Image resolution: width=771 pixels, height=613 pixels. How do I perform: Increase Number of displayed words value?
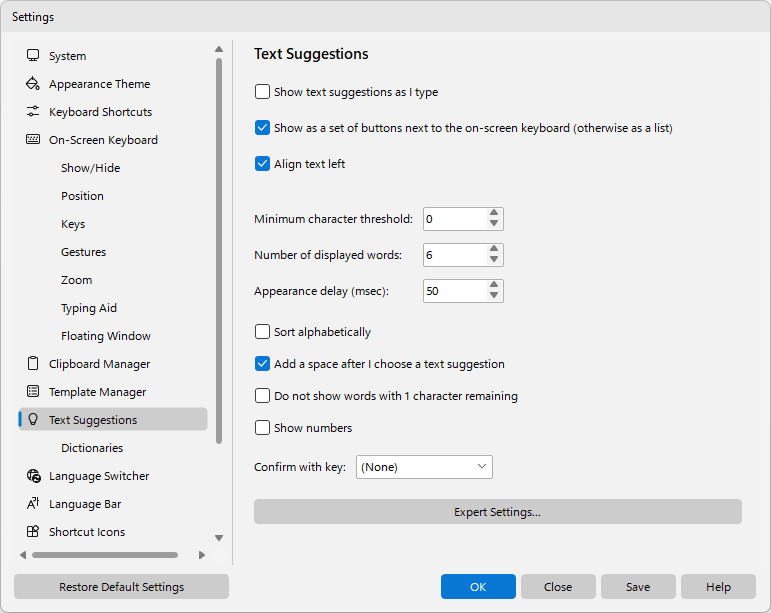(494, 249)
